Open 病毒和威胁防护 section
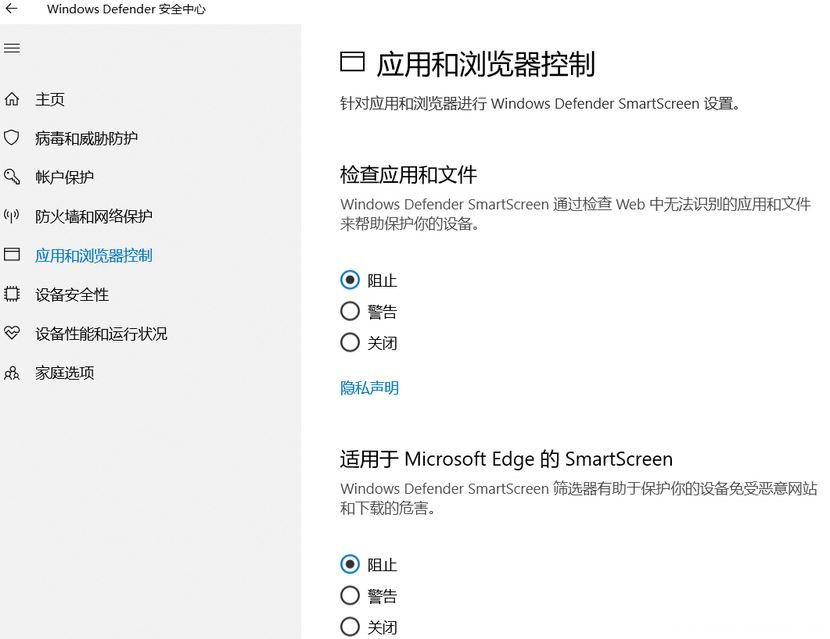The image size is (830, 639). (86, 138)
